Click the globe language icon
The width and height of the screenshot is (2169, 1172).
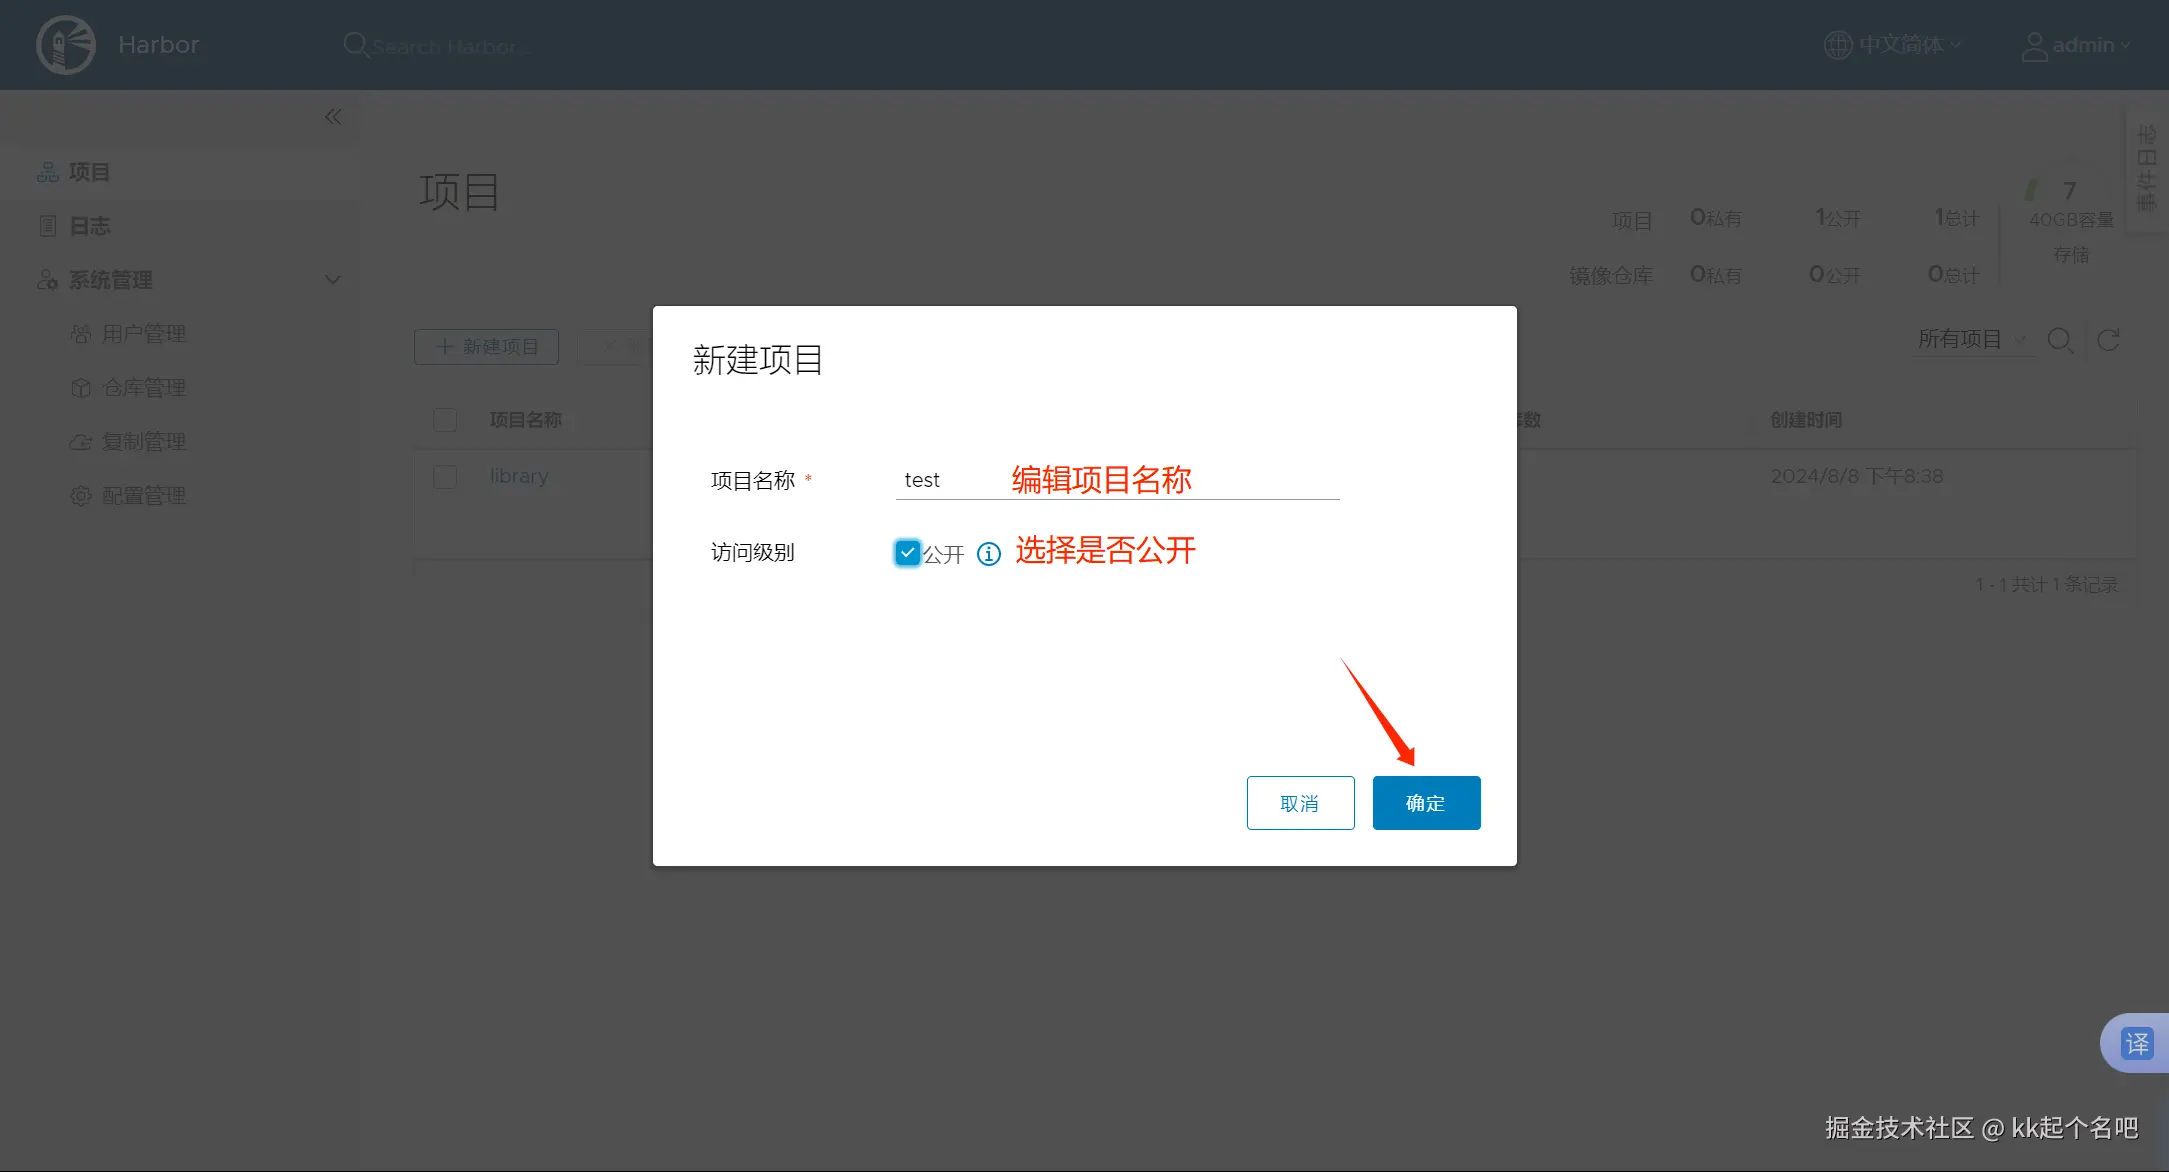tap(1837, 45)
